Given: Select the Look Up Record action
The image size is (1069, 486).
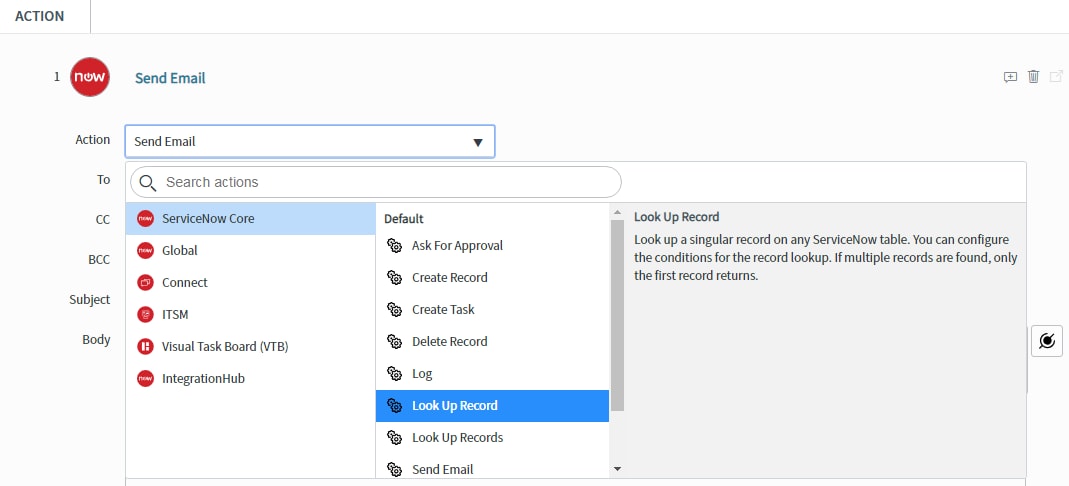Looking at the screenshot, I should (492, 406).
